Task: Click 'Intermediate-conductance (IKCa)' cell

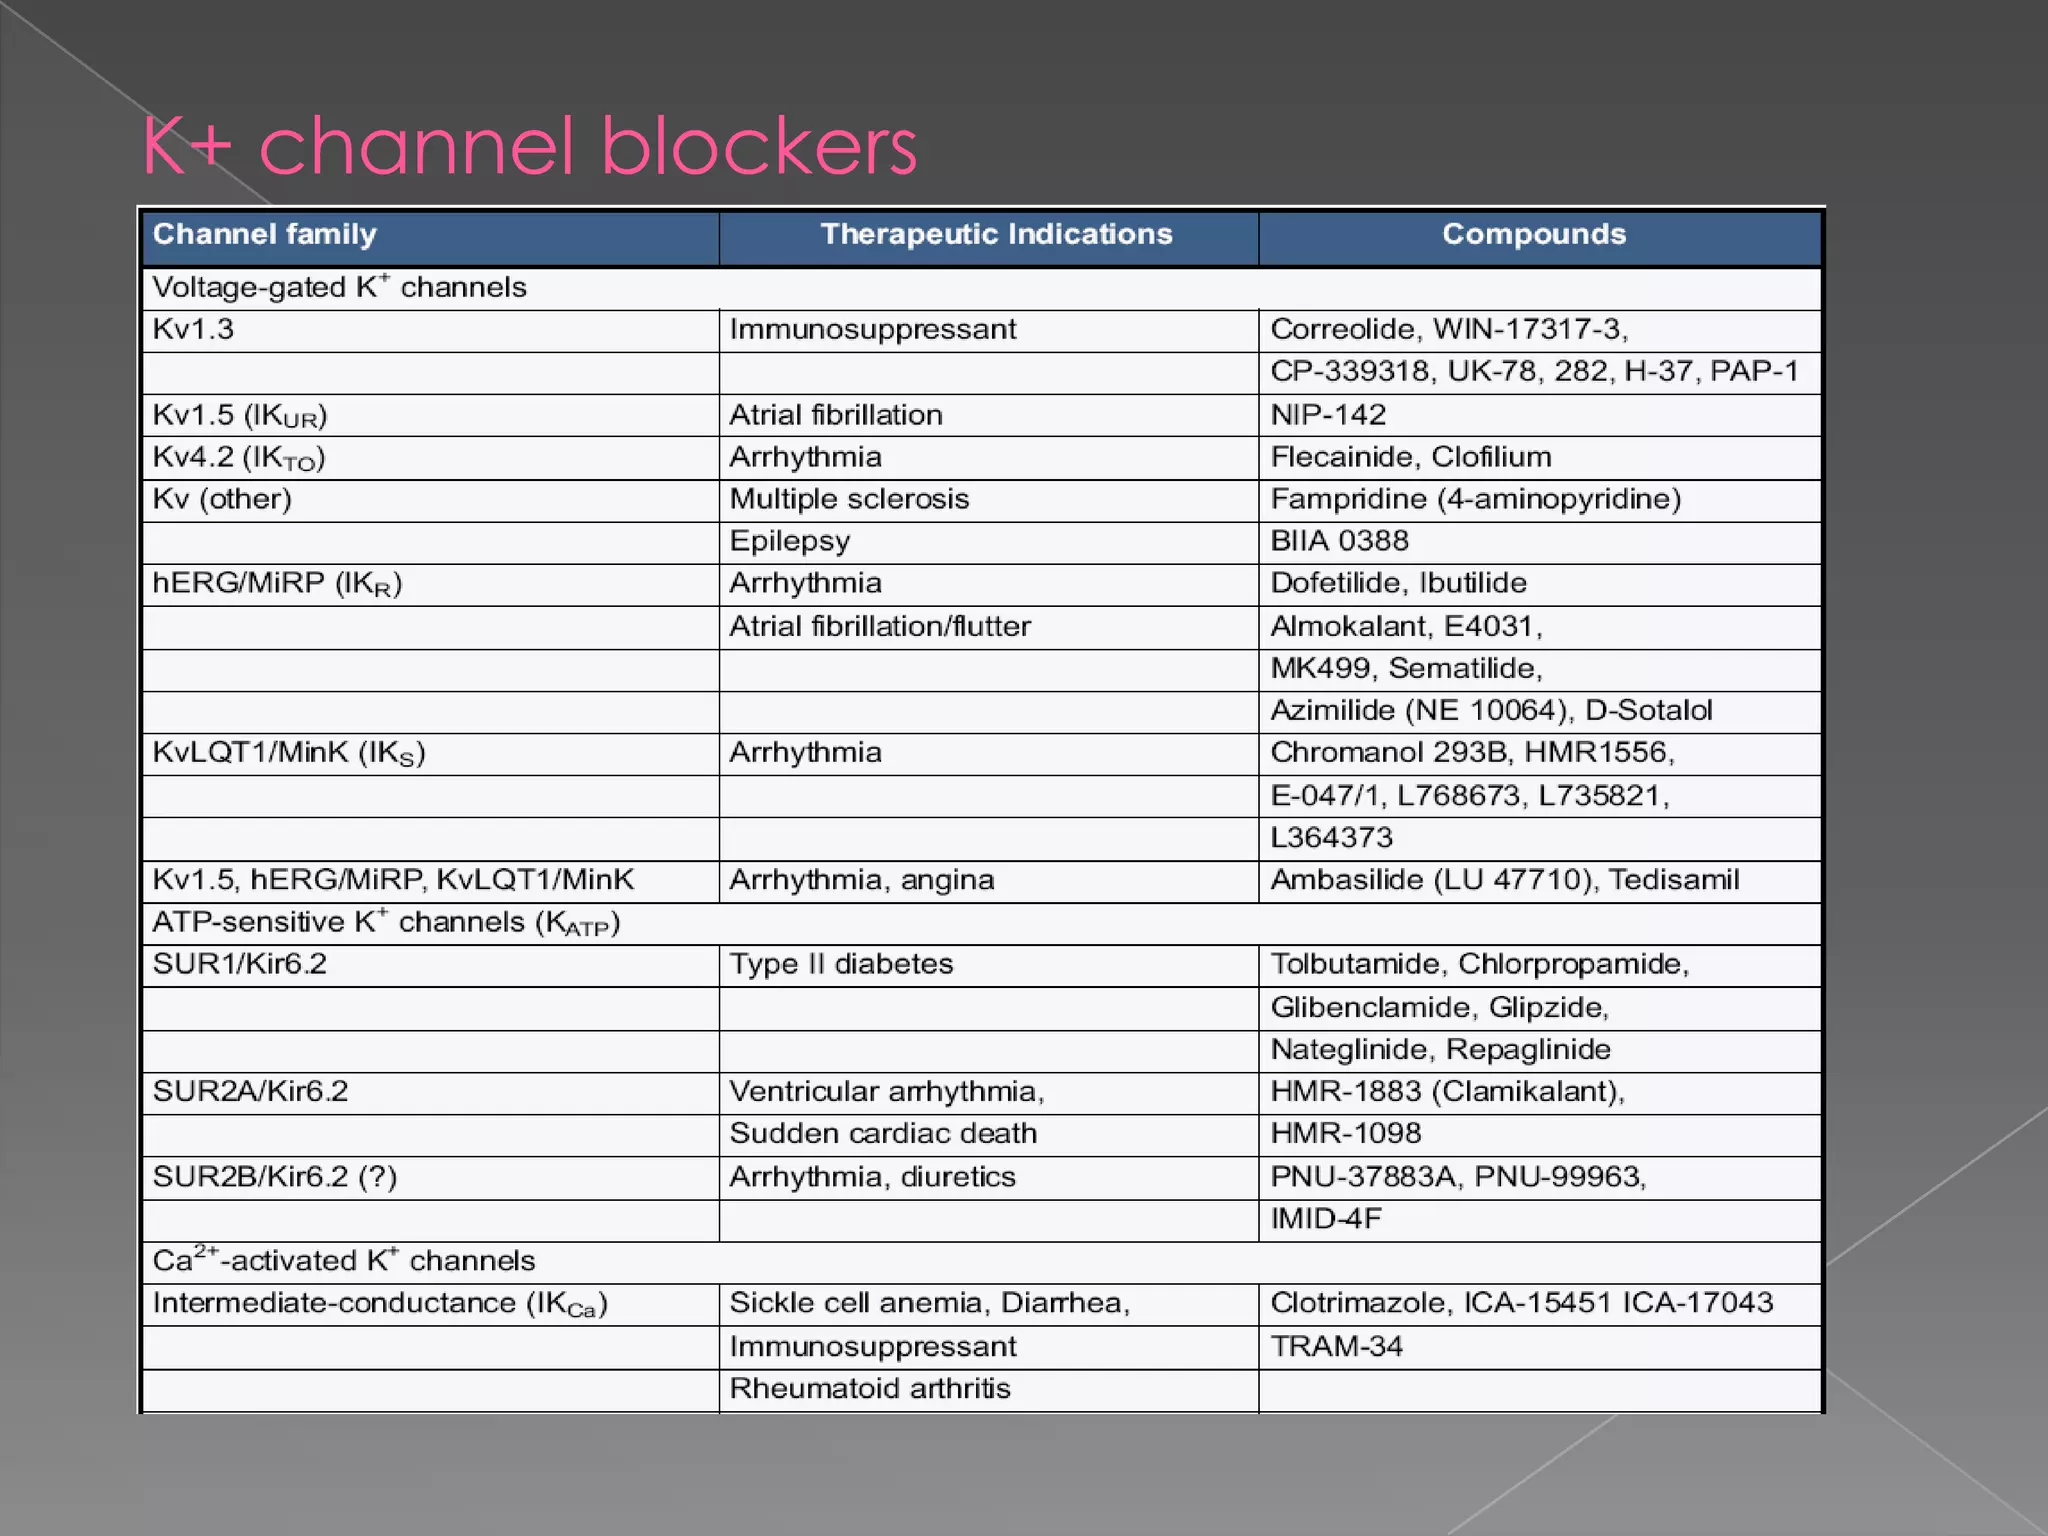Action: [430, 1304]
